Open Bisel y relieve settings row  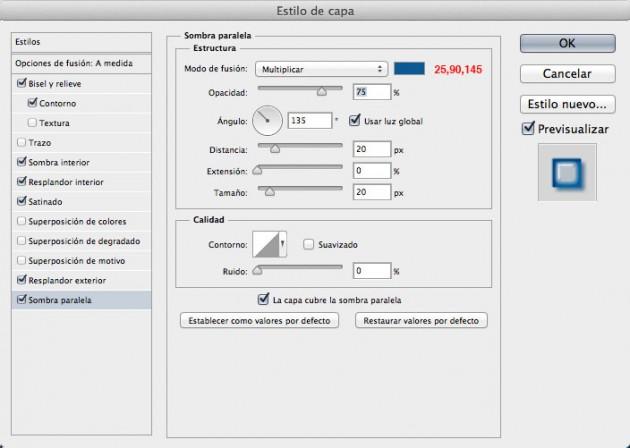[82, 84]
